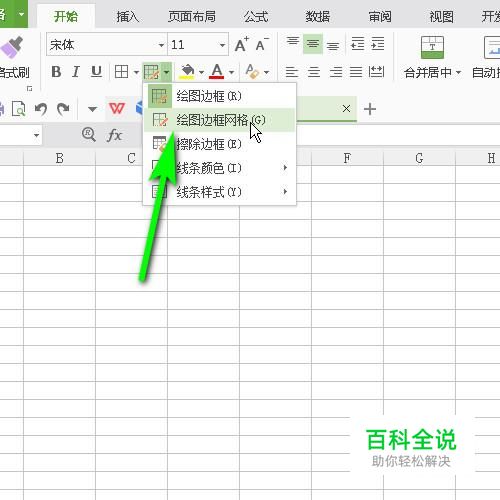Align text left
Screen dimensions: 500x500
click(292, 72)
